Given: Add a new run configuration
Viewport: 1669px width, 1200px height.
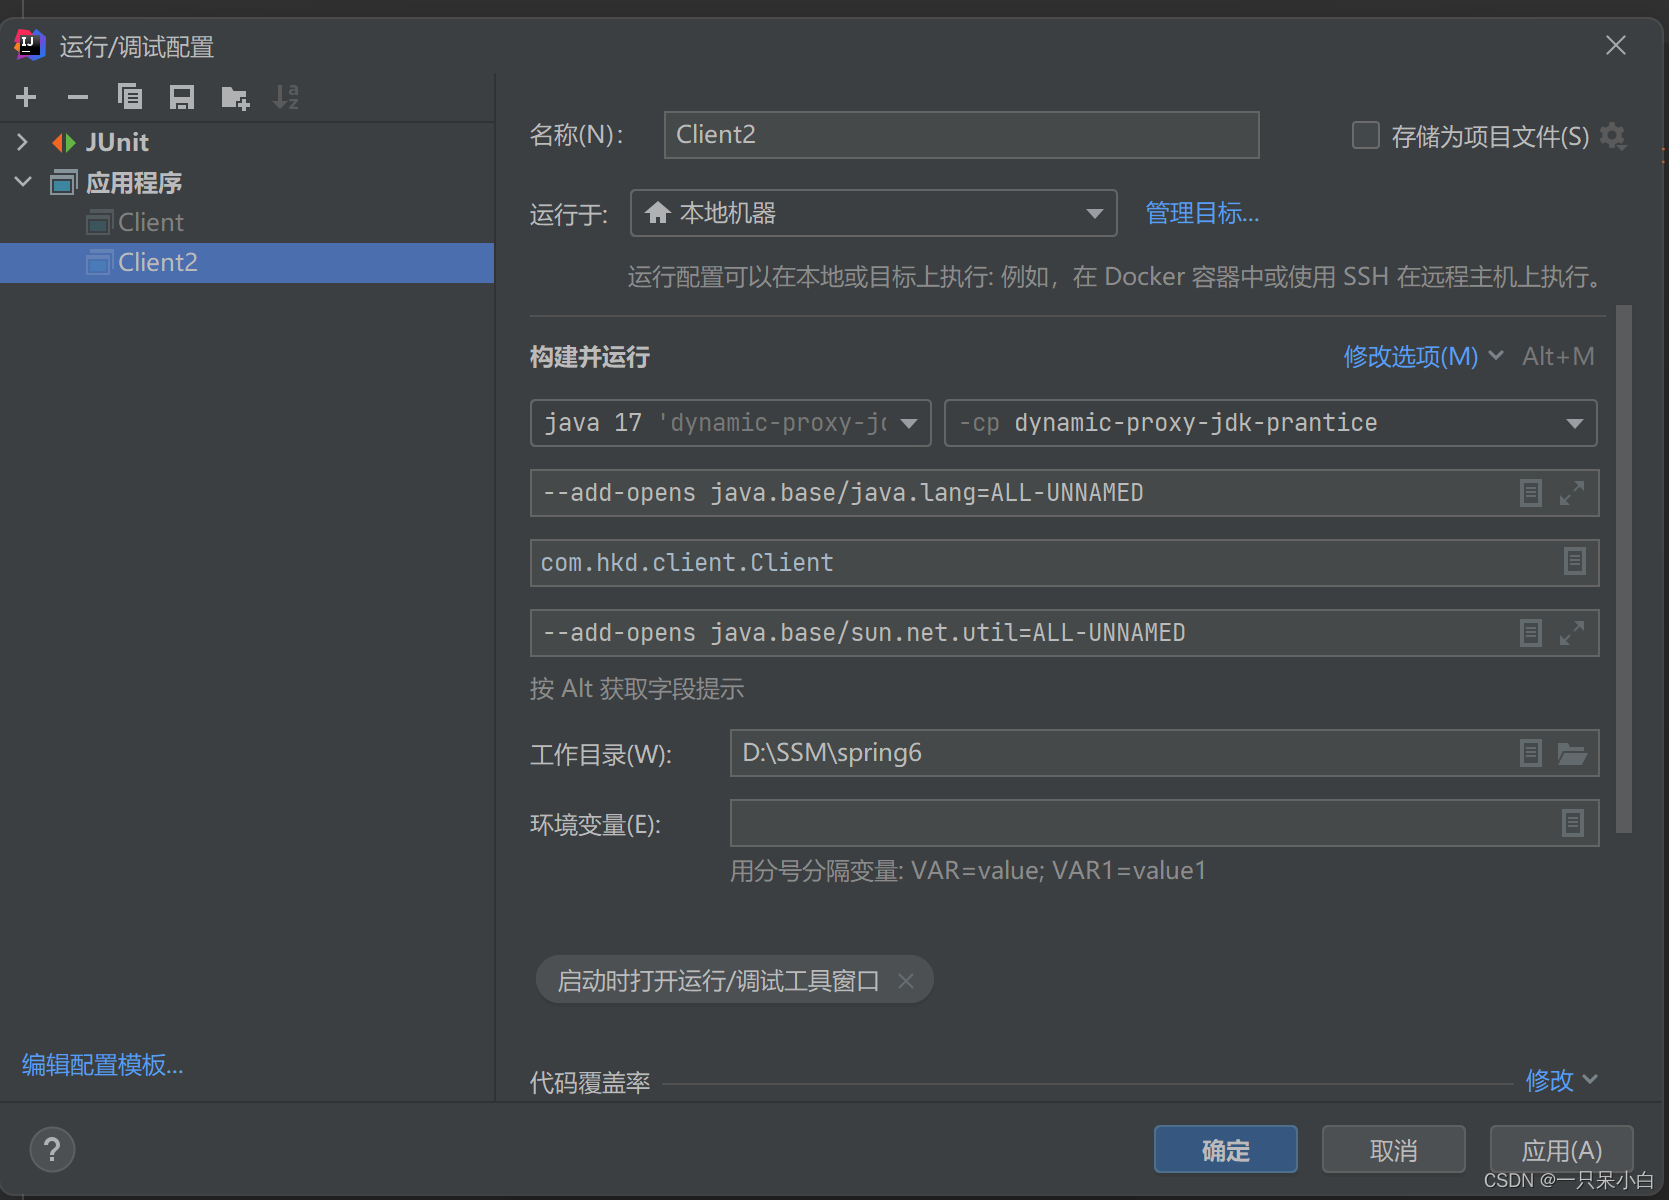Looking at the screenshot, I should point(27,97).
